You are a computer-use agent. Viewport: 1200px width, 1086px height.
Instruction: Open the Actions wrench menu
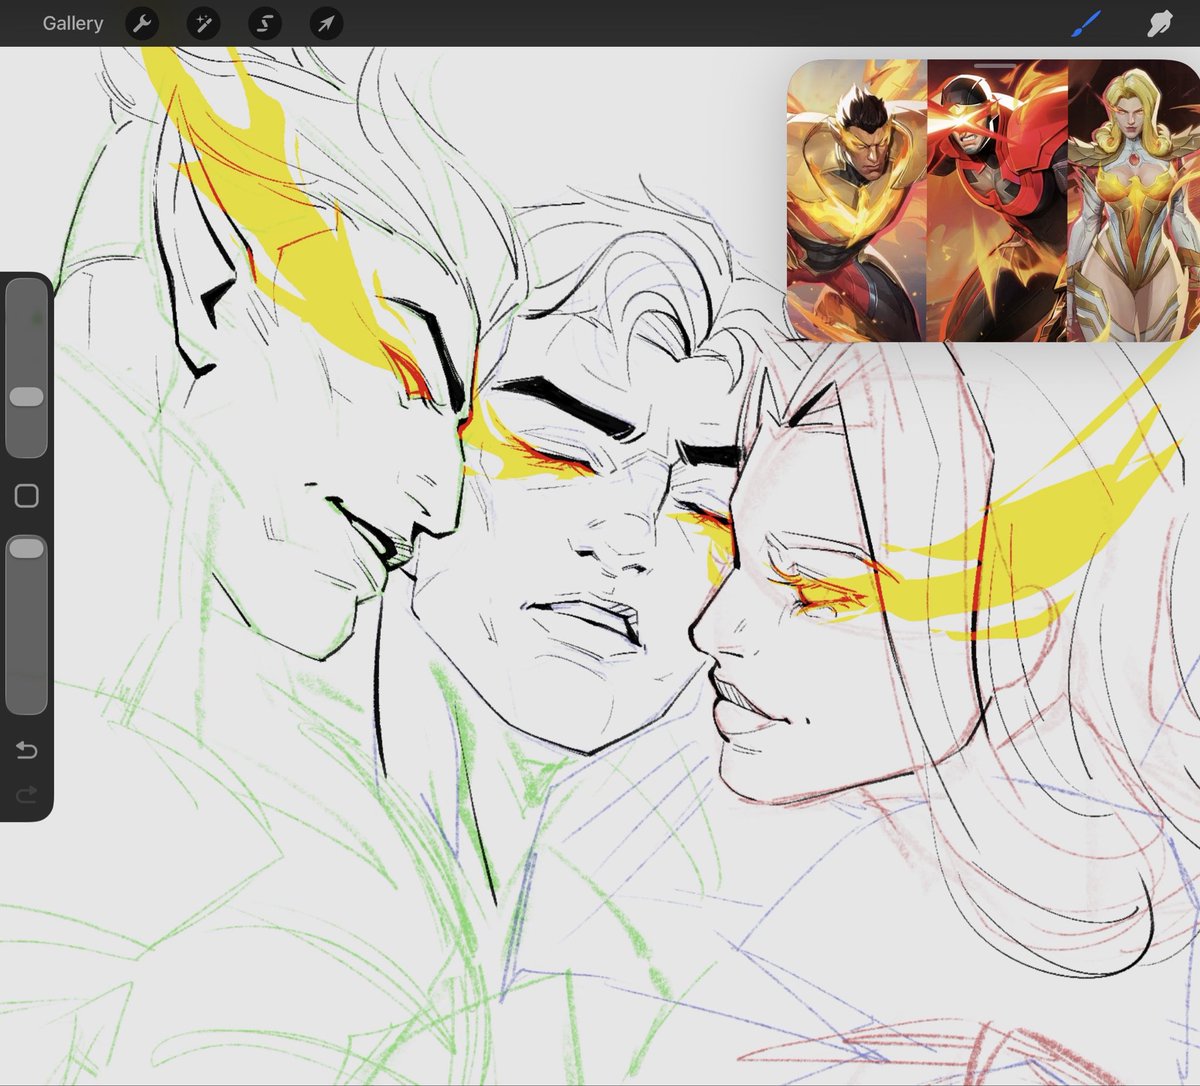[x=143, y=23]
